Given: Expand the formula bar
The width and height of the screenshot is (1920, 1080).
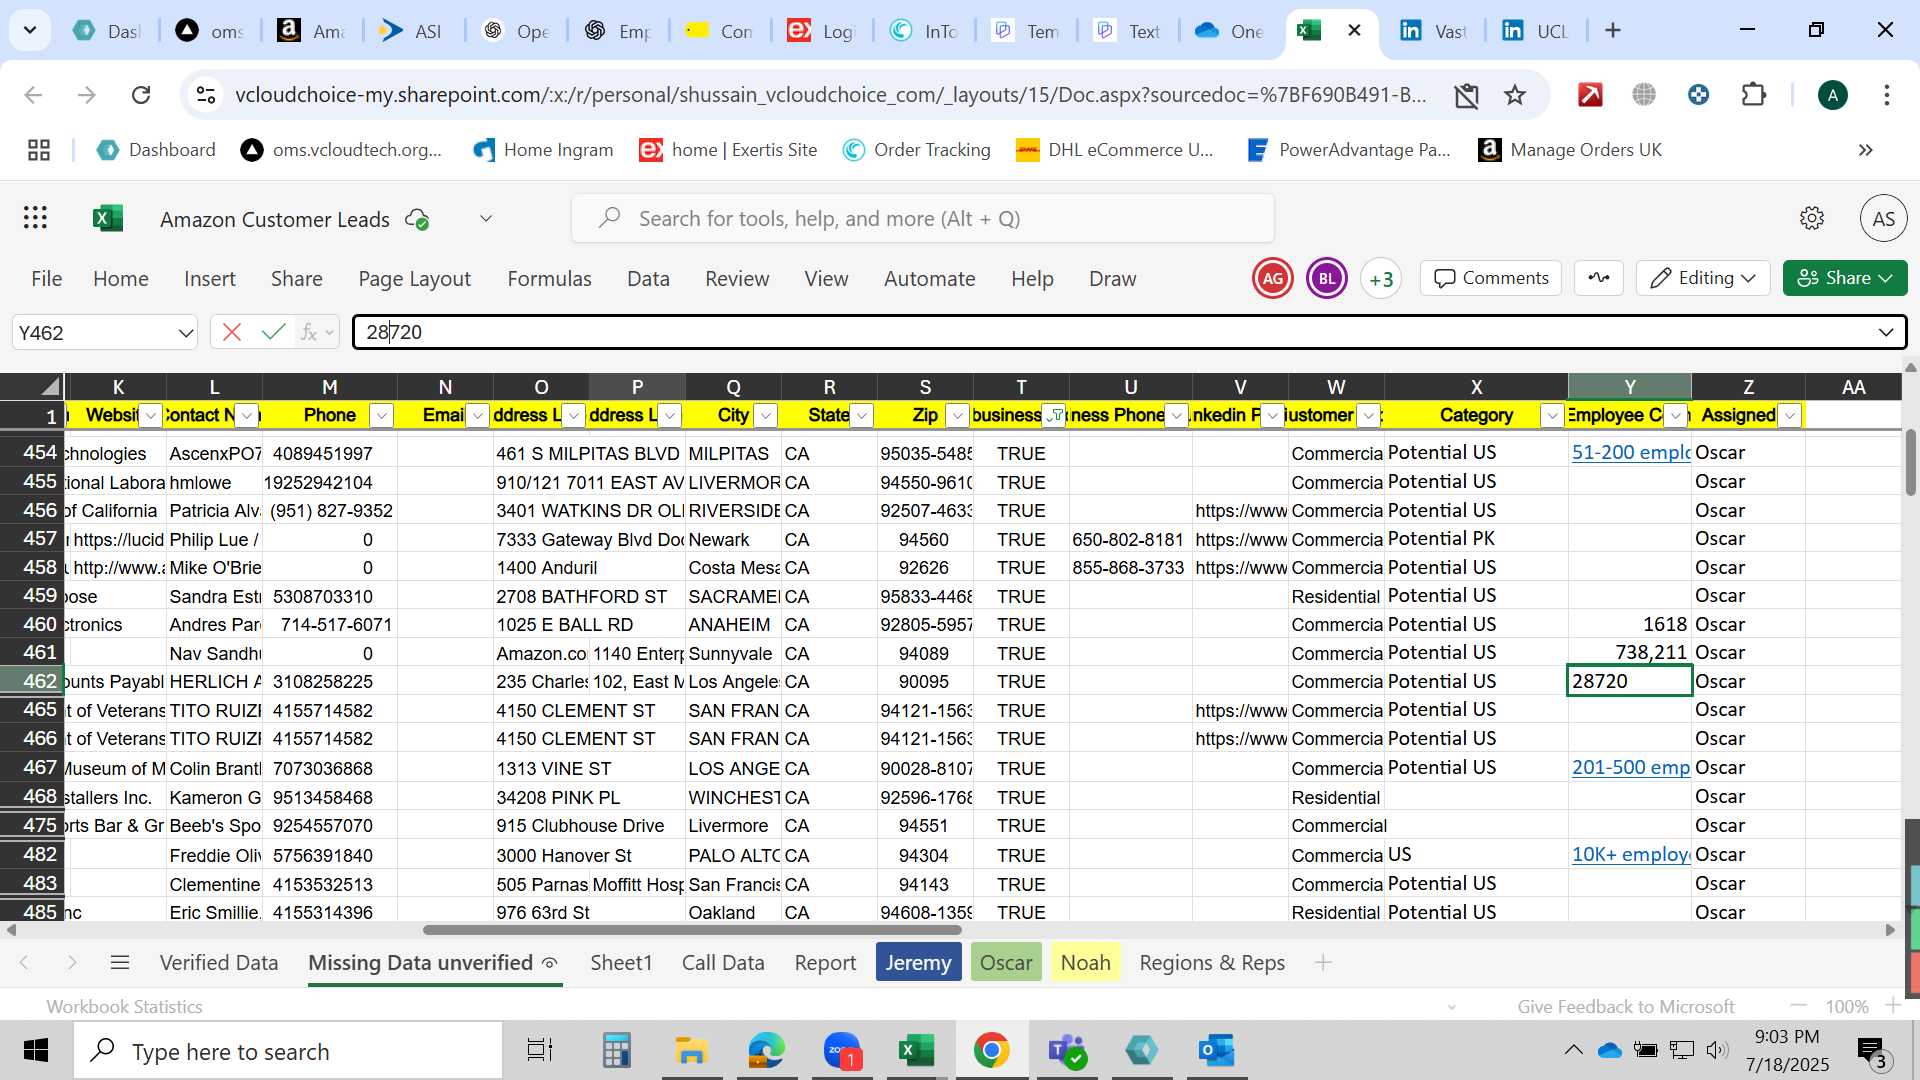Looking at the screenshot, I should click(x=1886, y=332).
